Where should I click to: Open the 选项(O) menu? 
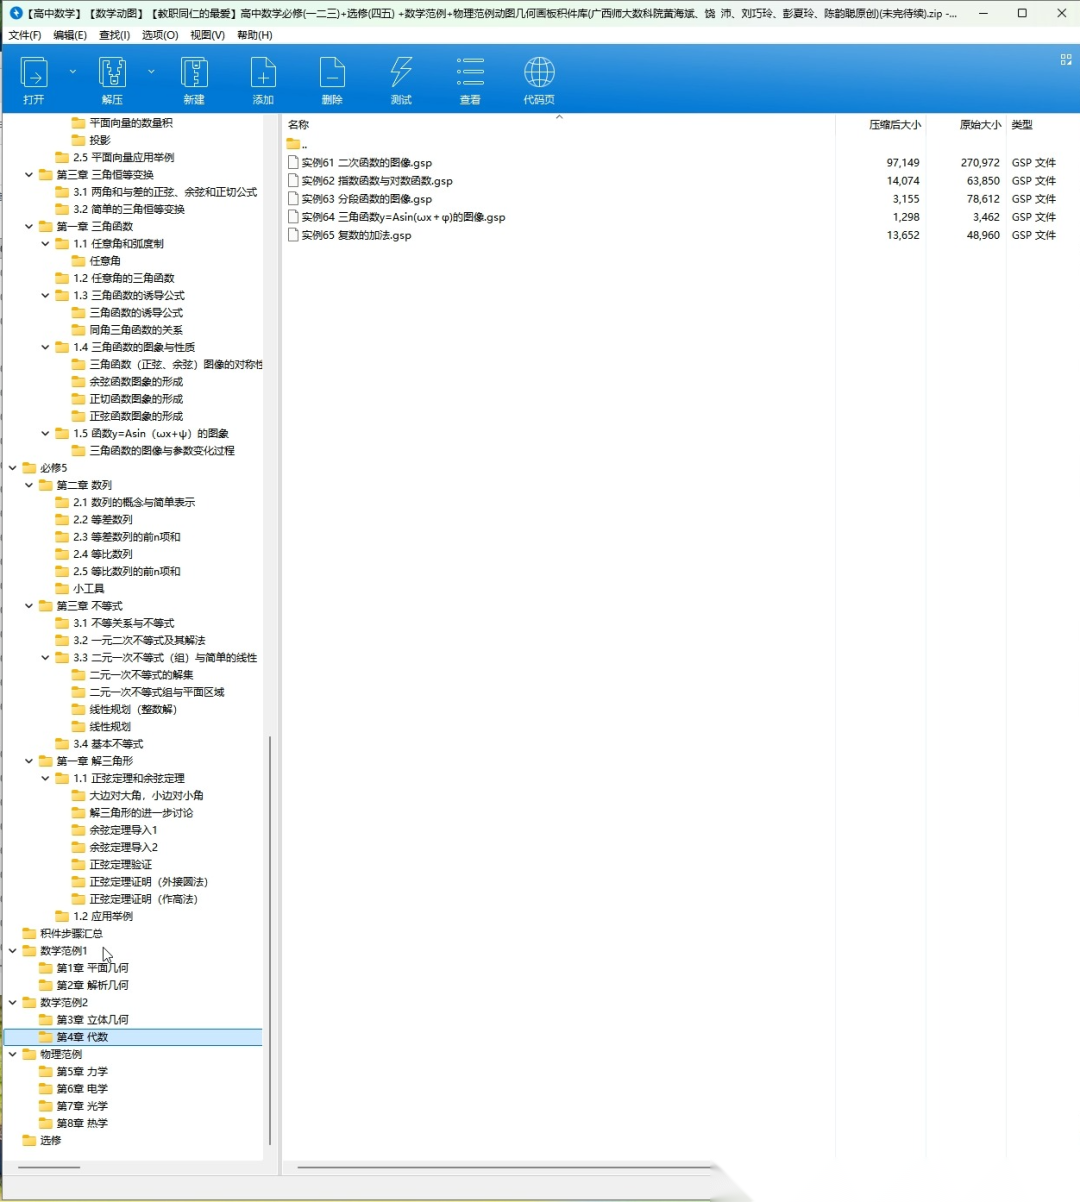click(160, 35)
